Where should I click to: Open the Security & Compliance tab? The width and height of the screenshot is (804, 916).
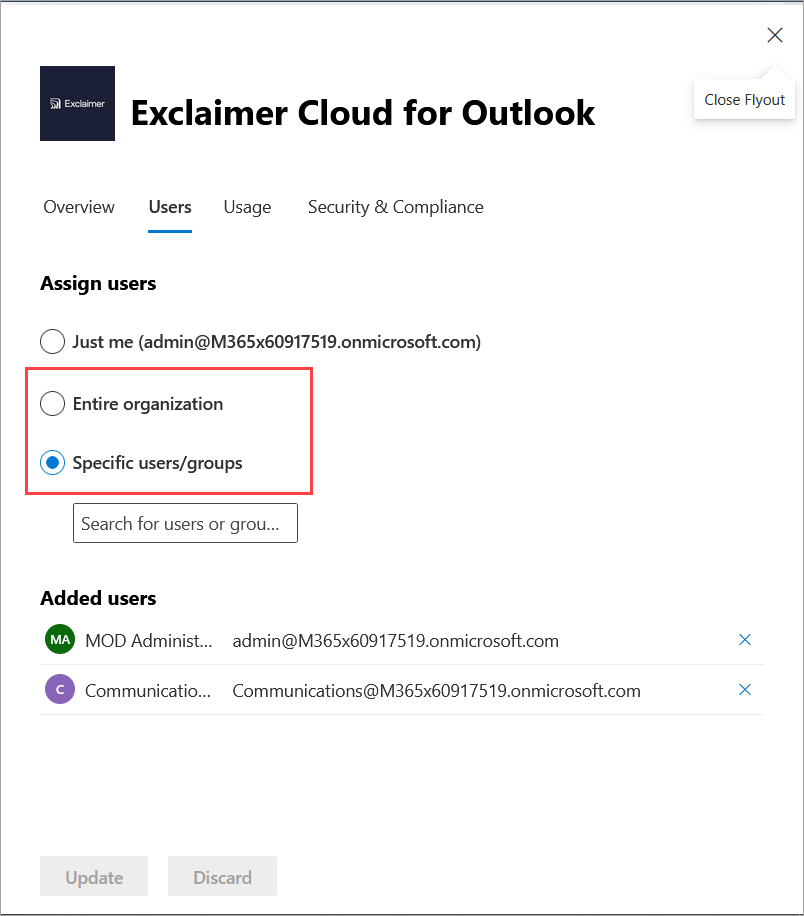[395, 207]
